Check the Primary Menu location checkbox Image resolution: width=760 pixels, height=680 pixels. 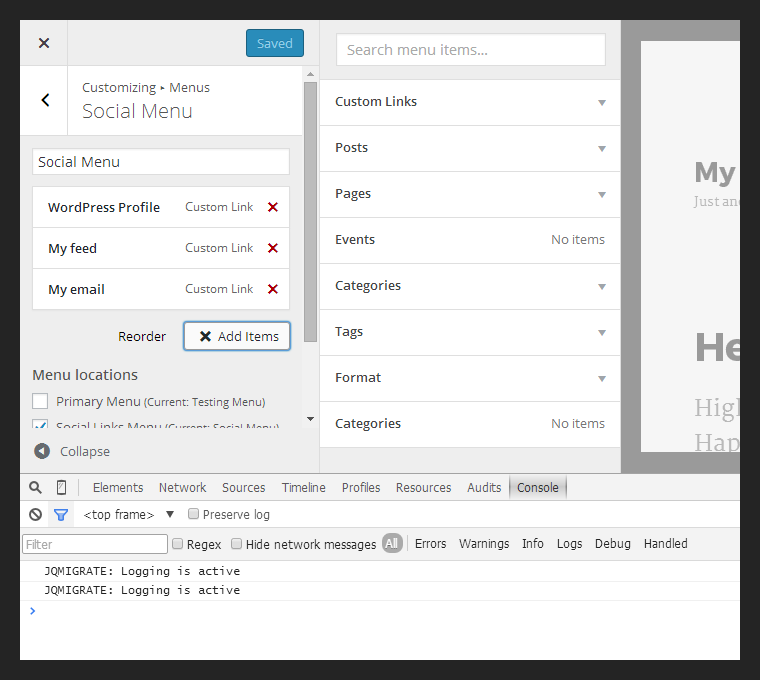click(40, 401)
